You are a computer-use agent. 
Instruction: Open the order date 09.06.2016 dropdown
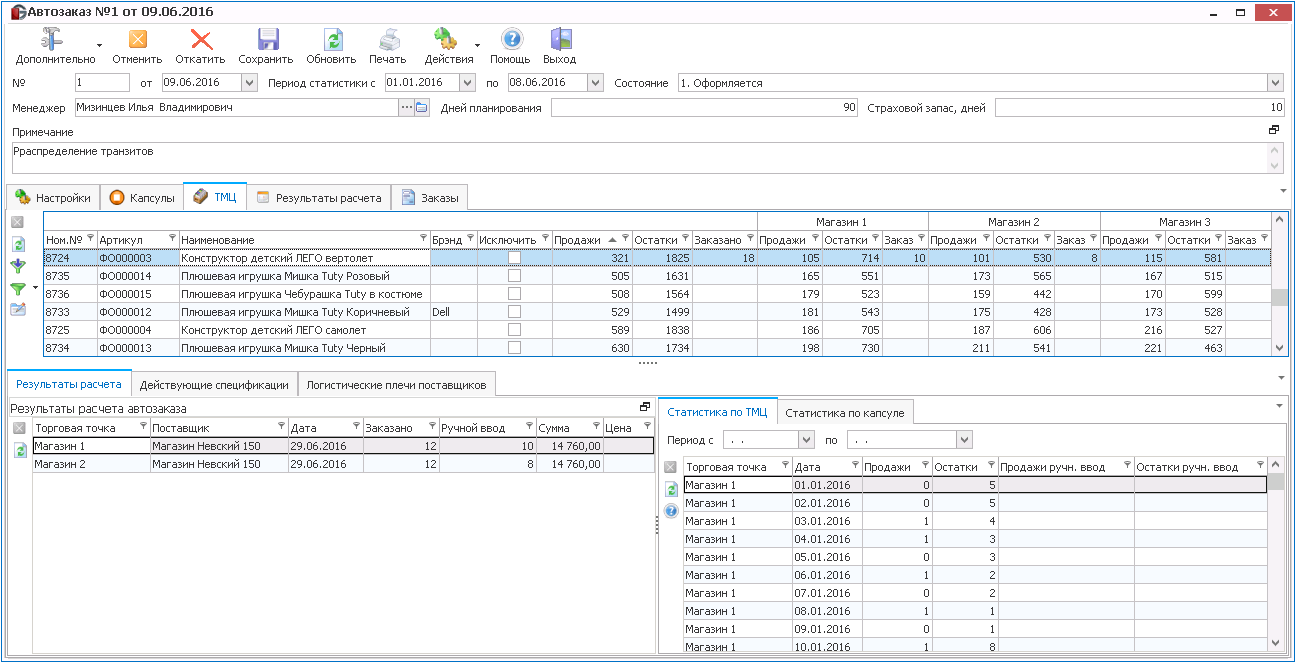[250, 82]
